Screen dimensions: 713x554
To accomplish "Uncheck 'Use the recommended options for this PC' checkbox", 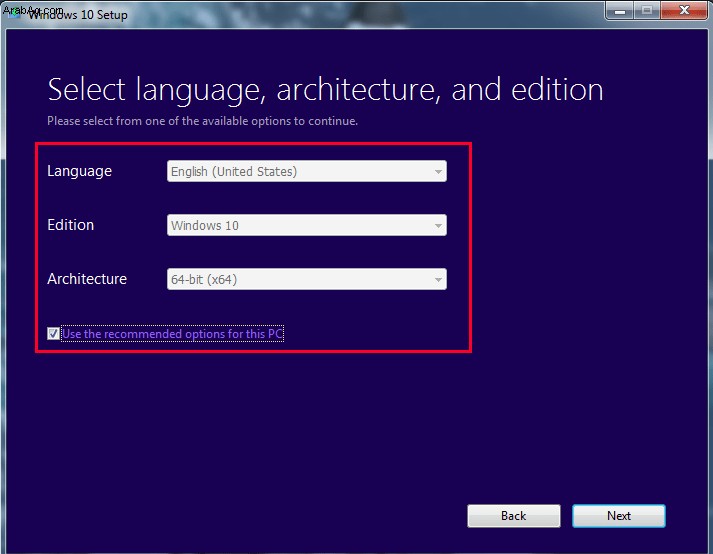I will [53, 333].
